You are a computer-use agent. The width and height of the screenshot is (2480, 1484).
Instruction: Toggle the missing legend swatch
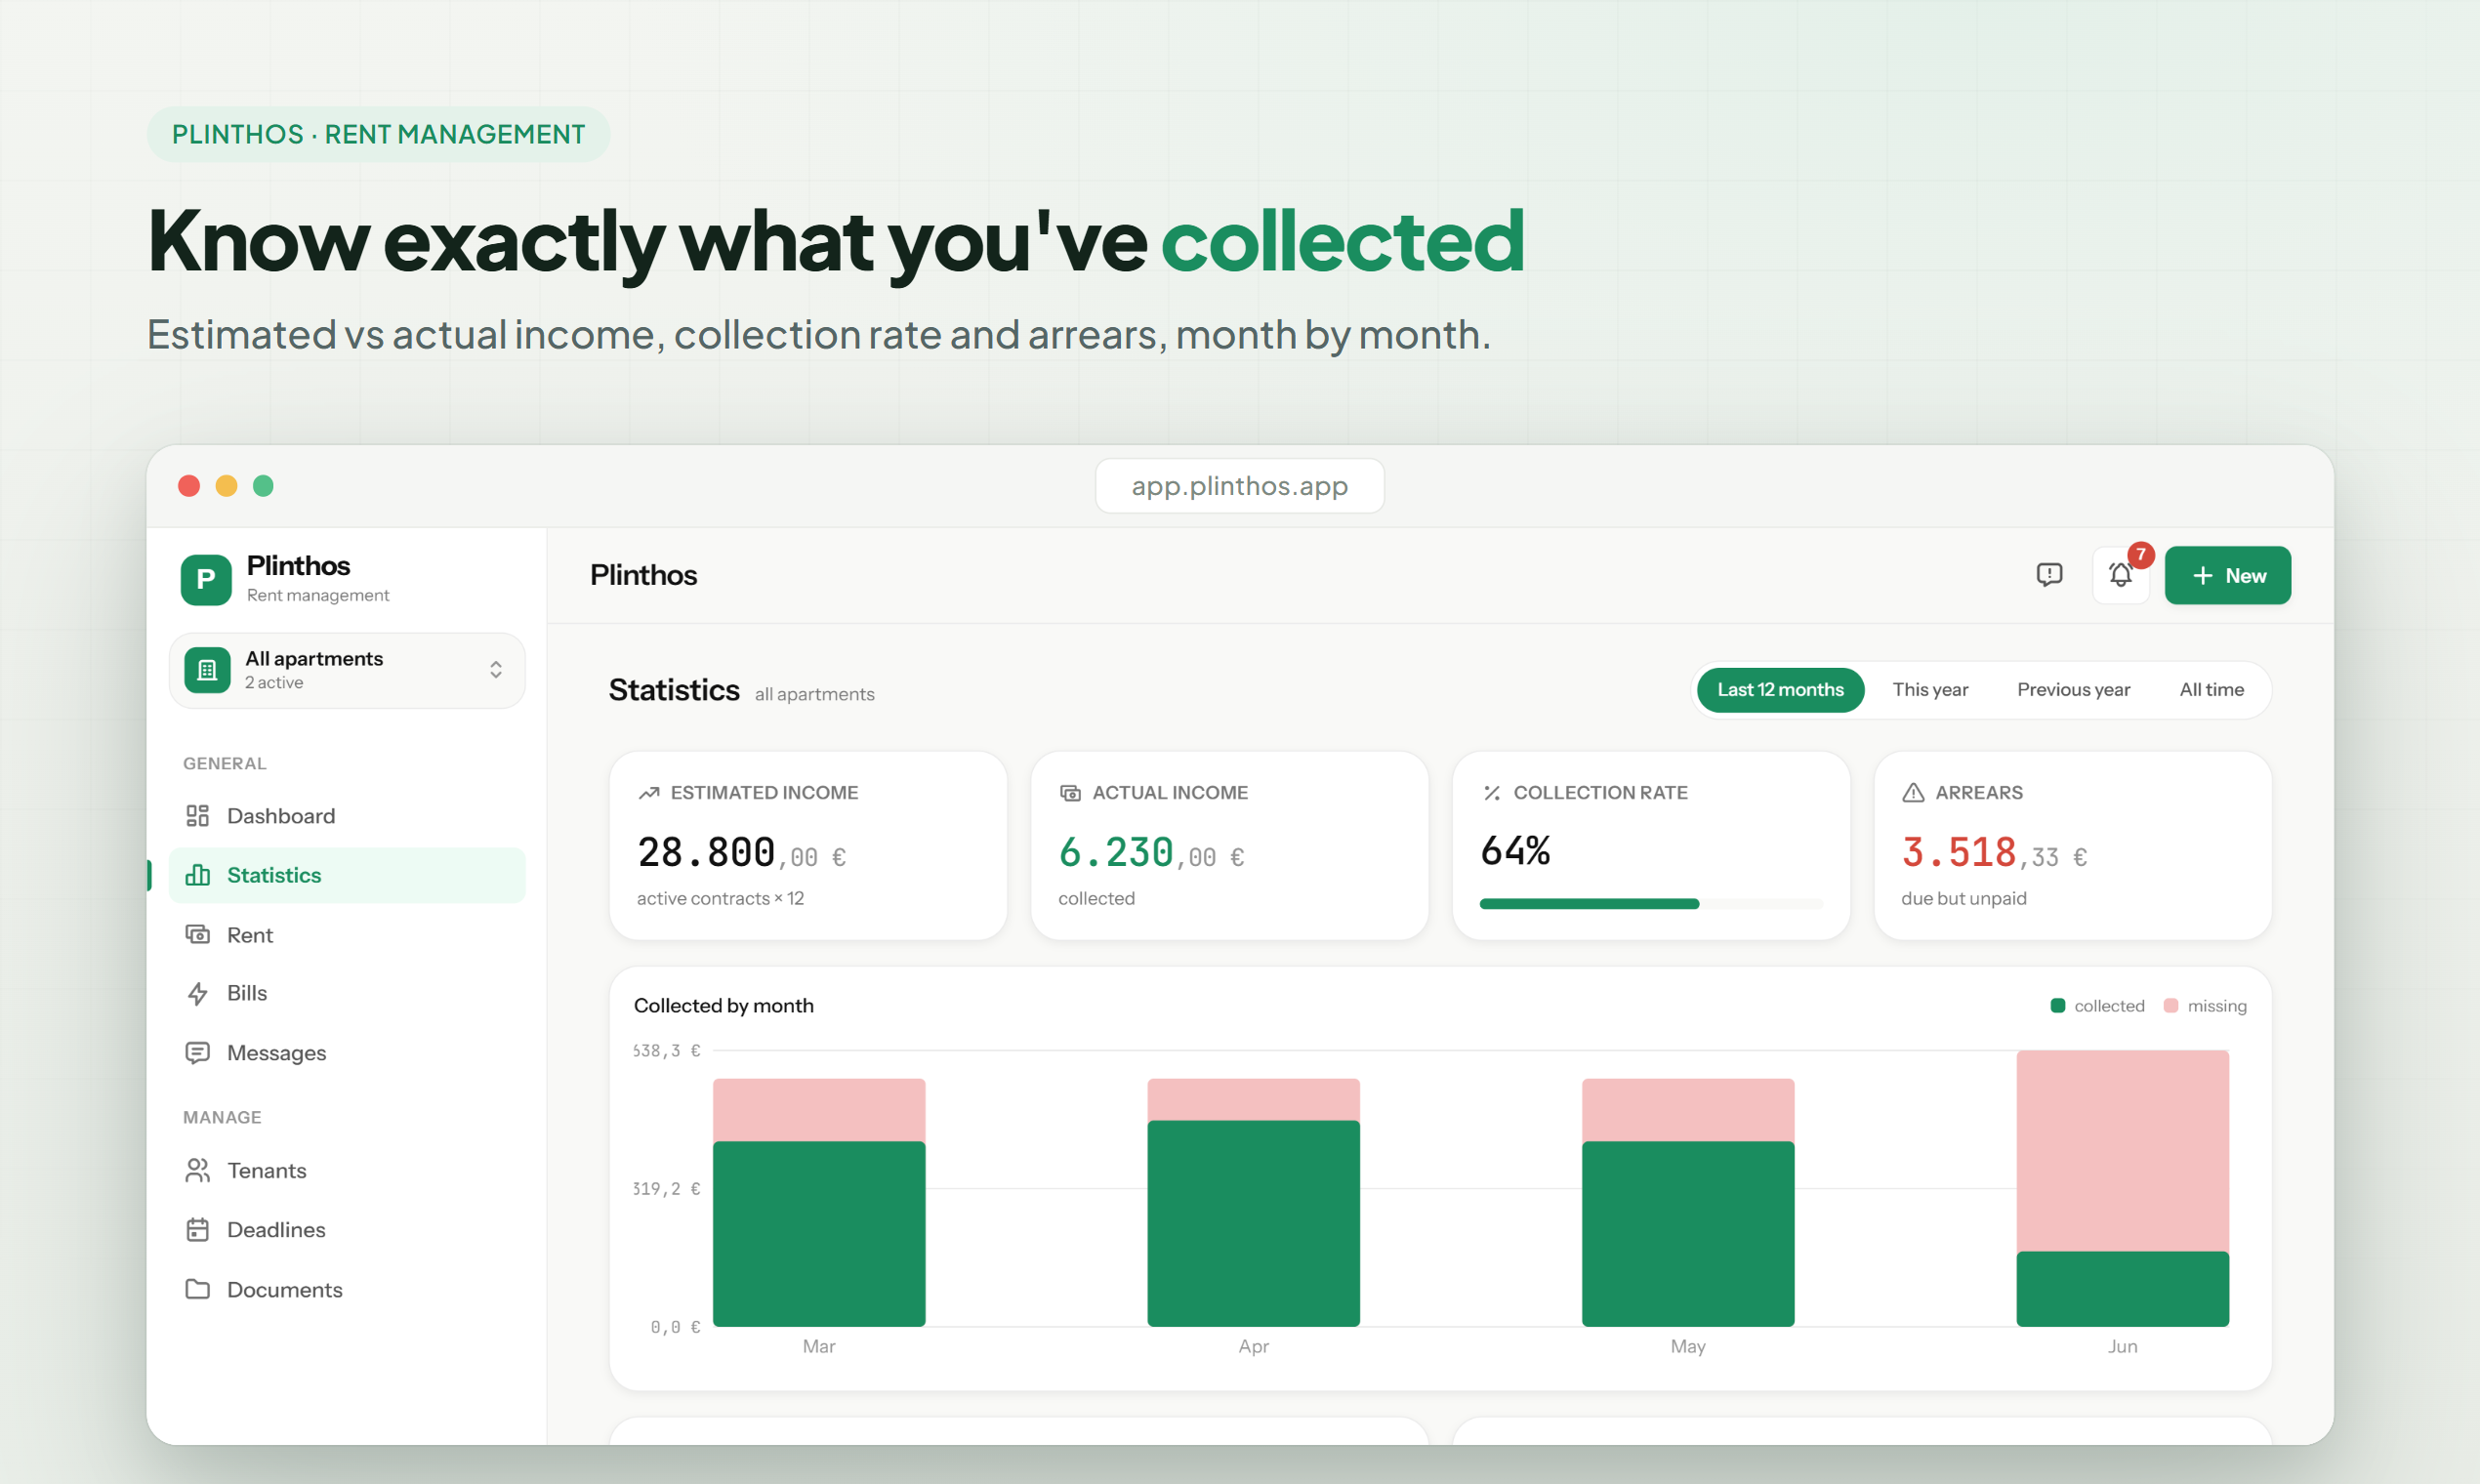point(2171,1006)
